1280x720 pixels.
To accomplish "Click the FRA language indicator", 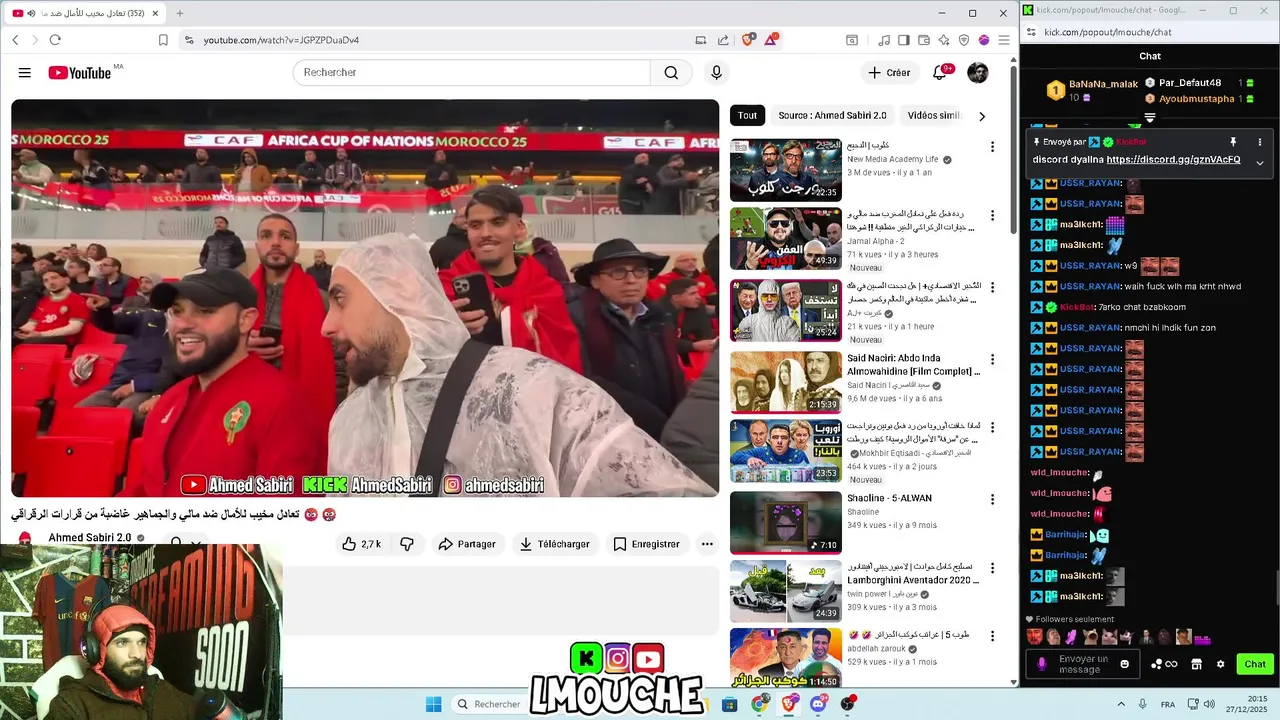I will click(x=1168, y=705).
